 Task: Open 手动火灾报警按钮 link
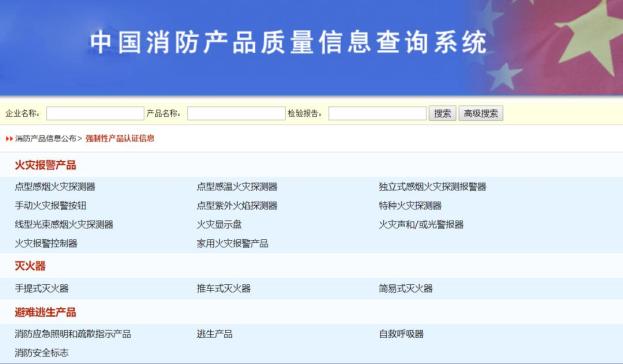[50, 205]
